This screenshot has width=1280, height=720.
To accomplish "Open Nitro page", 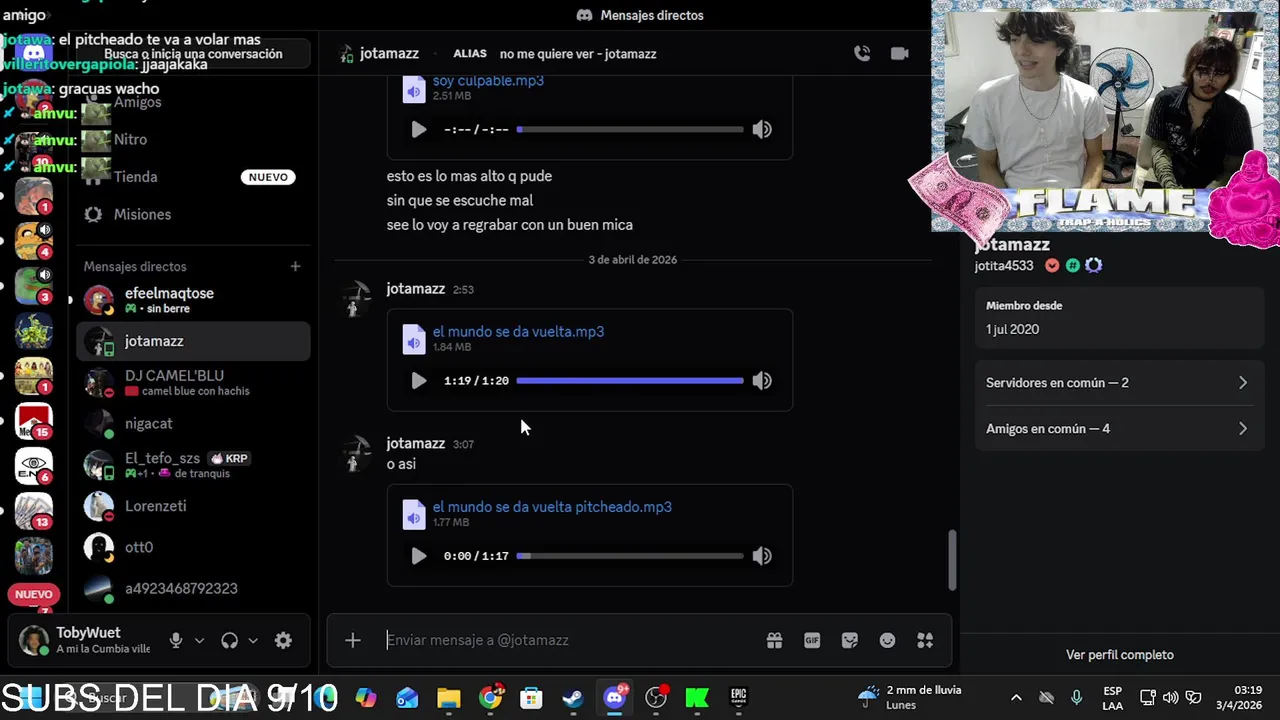I will tap(193, 140).
